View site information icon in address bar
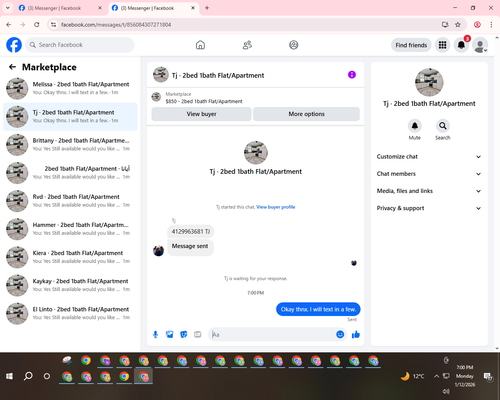Image resolution: width=500 pixels, height=400 pixels. click(53, 25)
